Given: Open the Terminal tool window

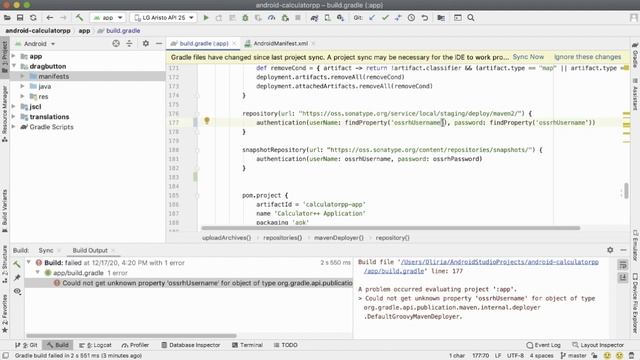Looking at the screenshot, I should pyautogui.click(x=247, y=345).
